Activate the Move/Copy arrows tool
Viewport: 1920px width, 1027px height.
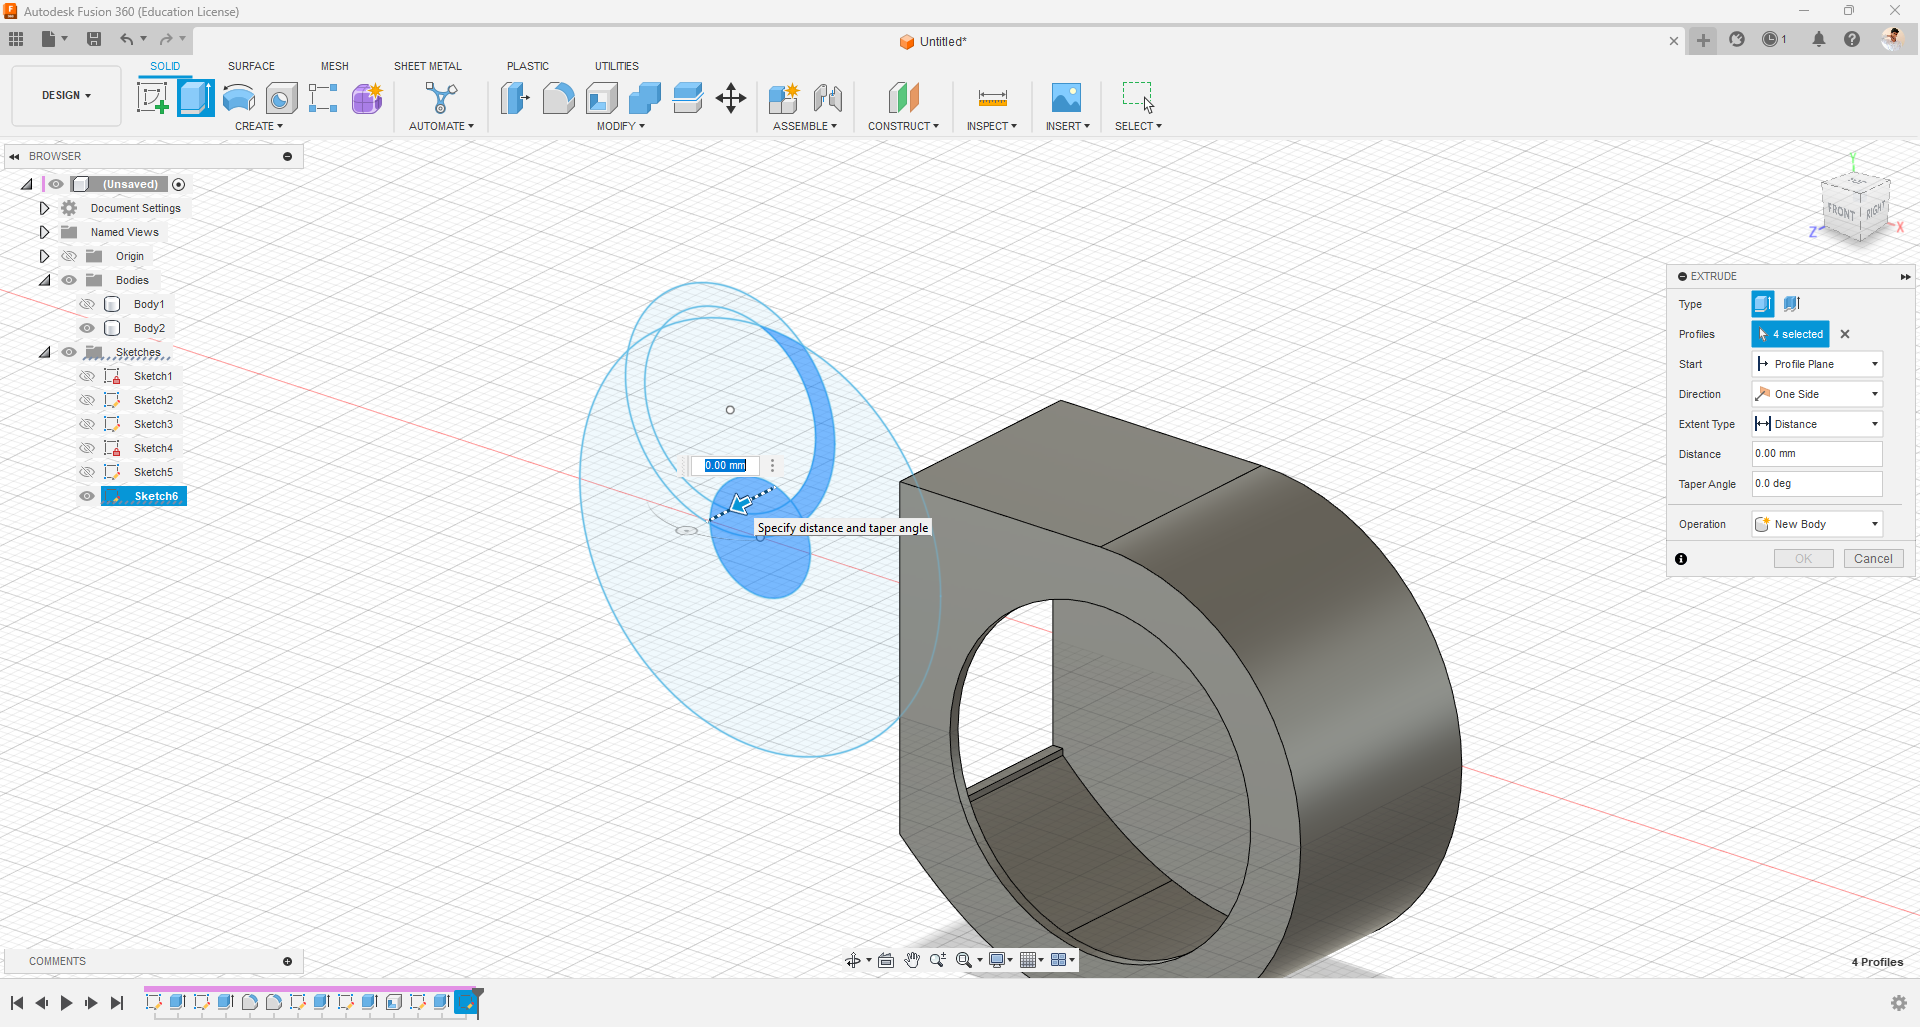(731, 98)
